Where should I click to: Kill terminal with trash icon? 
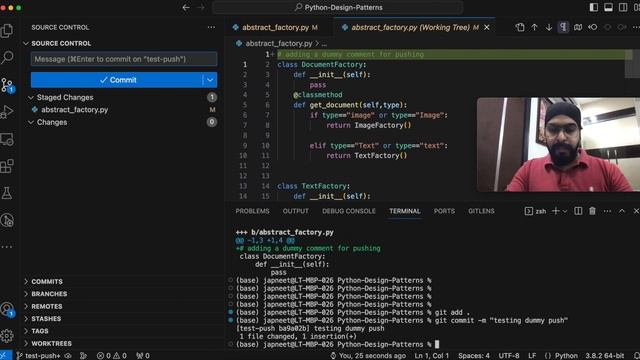592,211
